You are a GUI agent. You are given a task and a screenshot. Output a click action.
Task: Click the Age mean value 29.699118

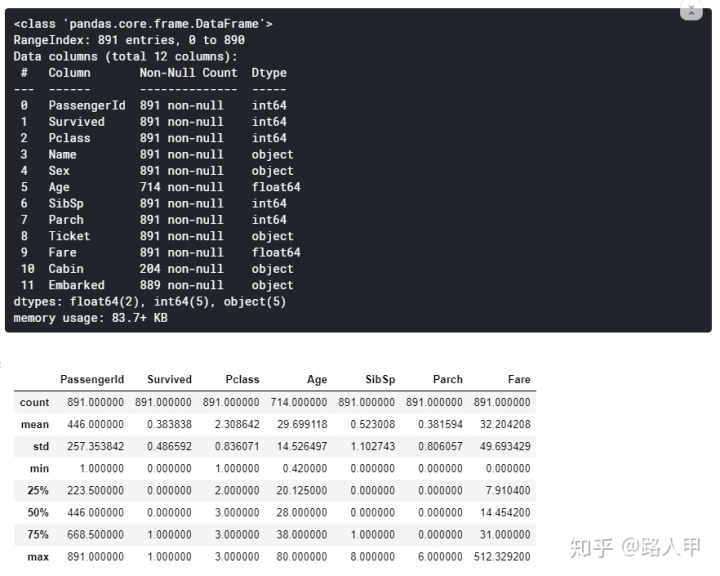click(302, 424)
